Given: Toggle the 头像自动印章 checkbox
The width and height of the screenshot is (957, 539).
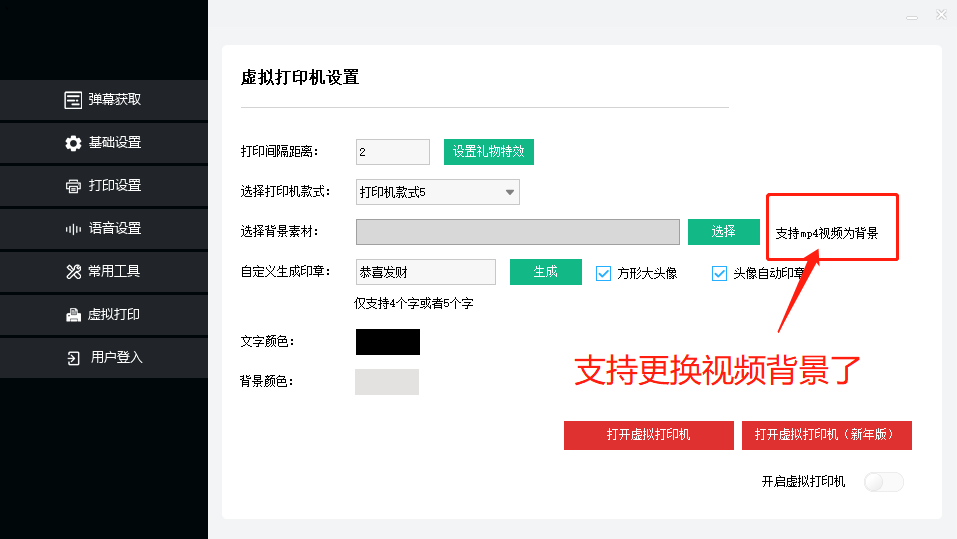Looking at the screenshot, I should point(719,273).
